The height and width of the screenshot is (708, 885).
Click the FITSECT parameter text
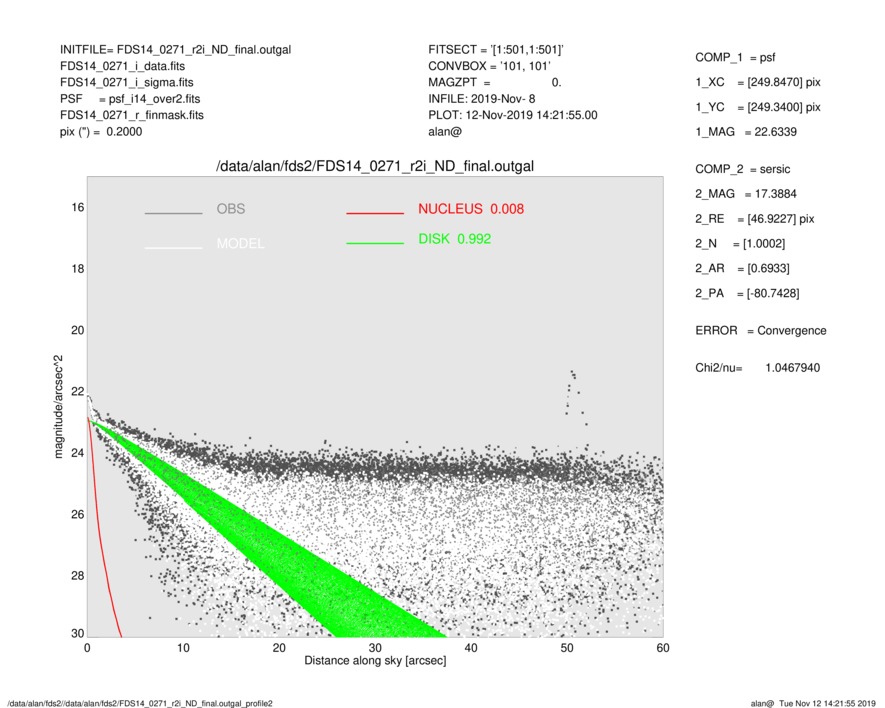pyautogui.click(x=497, y=49)
